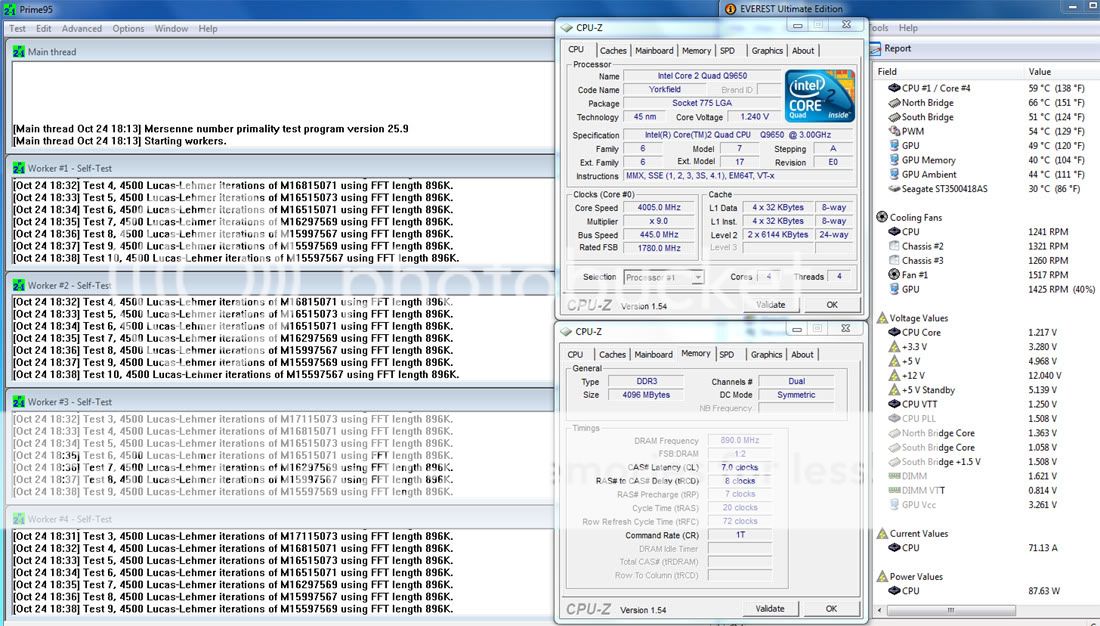The width and height of the screenshot is (1100, 626).
Task: Select the Command Rate 1T field
Action: coord(740,535)
